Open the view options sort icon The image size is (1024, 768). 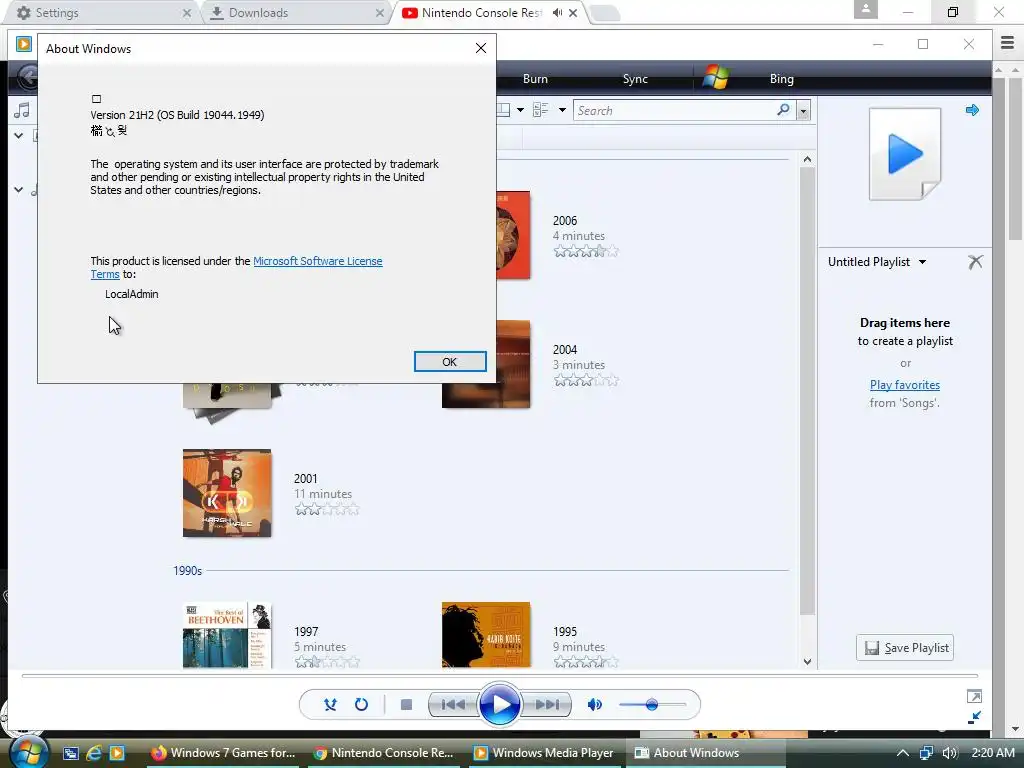coord(540,110)
